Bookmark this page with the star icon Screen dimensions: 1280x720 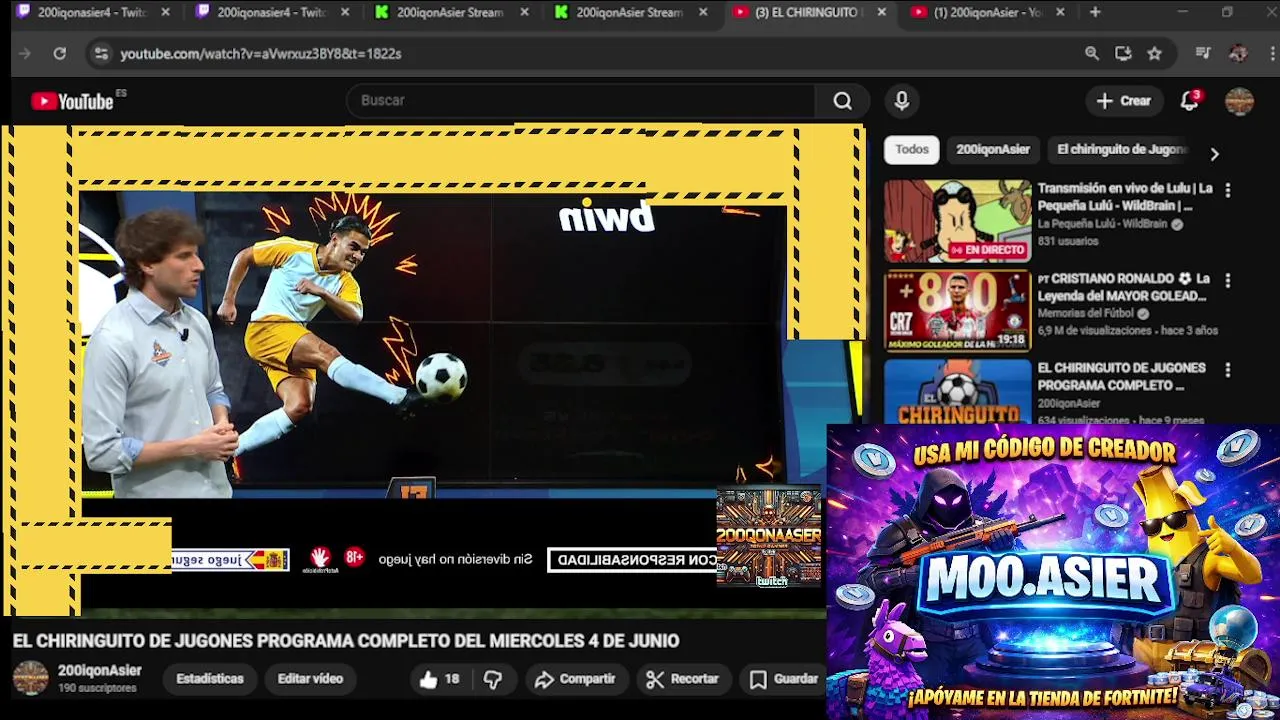pyautogui.click(x=1154, y=53)
